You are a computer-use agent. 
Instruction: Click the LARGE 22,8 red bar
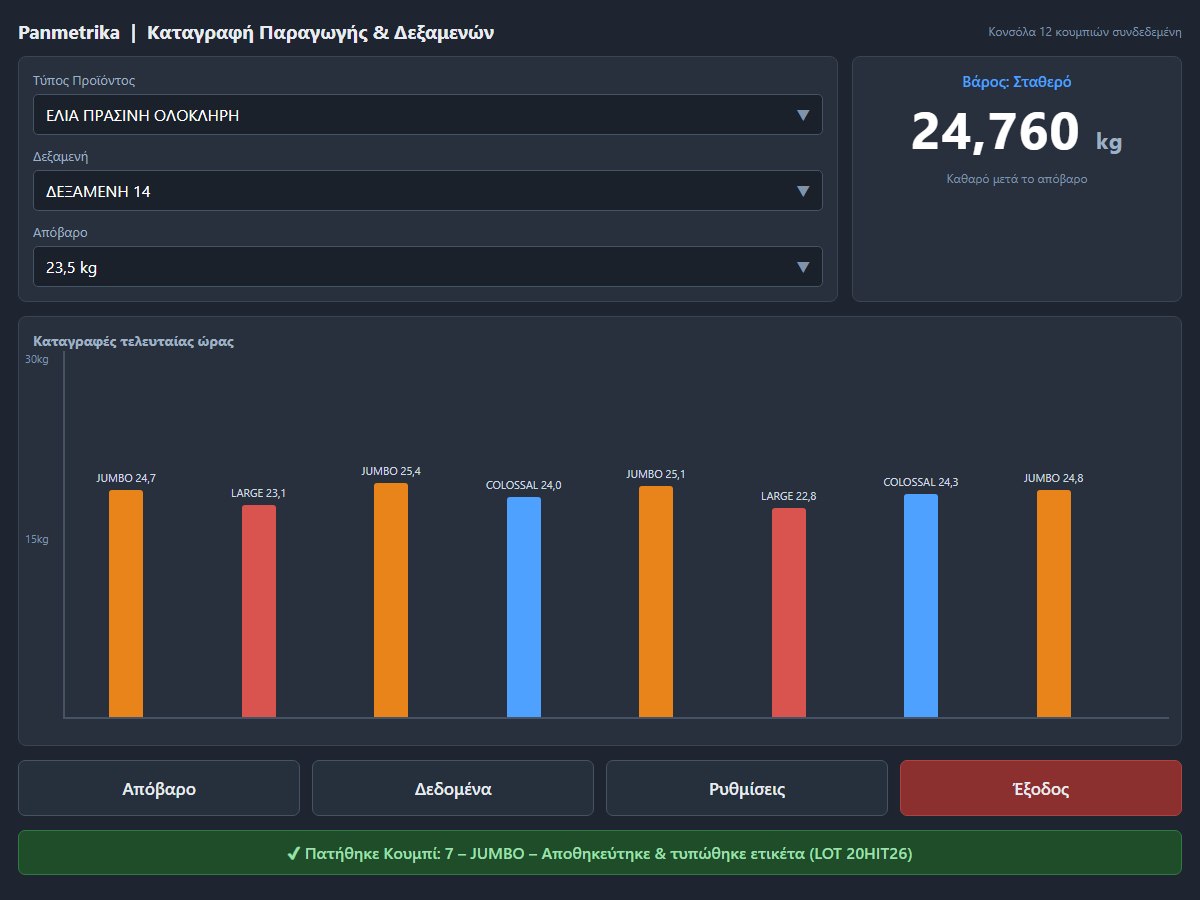(789, 612)
